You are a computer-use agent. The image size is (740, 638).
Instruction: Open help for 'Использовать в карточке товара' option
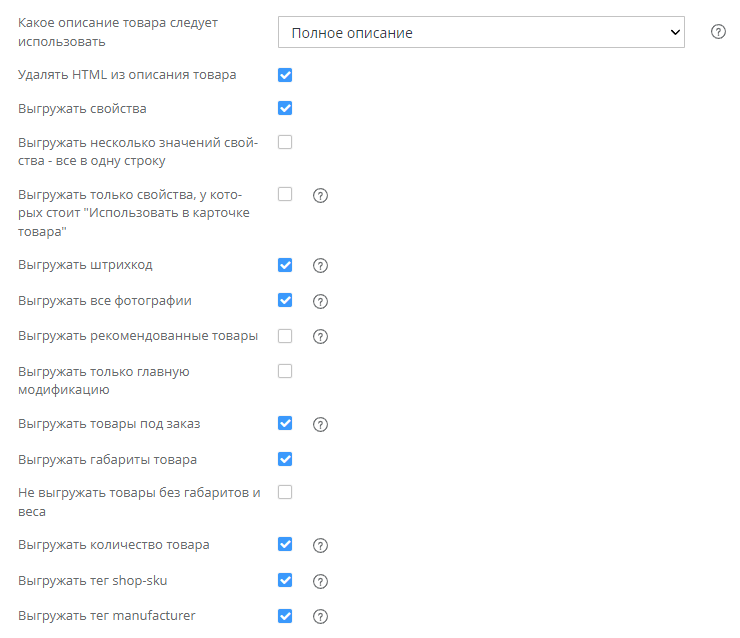point(321,195)
